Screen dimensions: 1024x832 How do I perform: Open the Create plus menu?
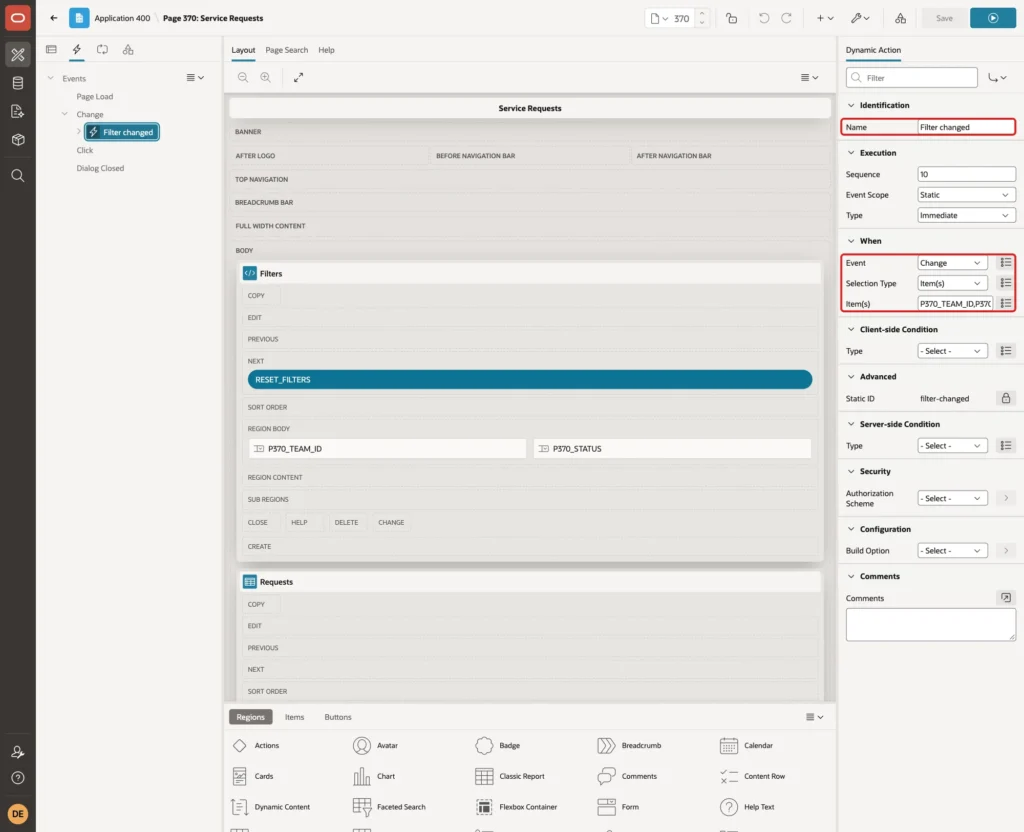tap(825, 18)
